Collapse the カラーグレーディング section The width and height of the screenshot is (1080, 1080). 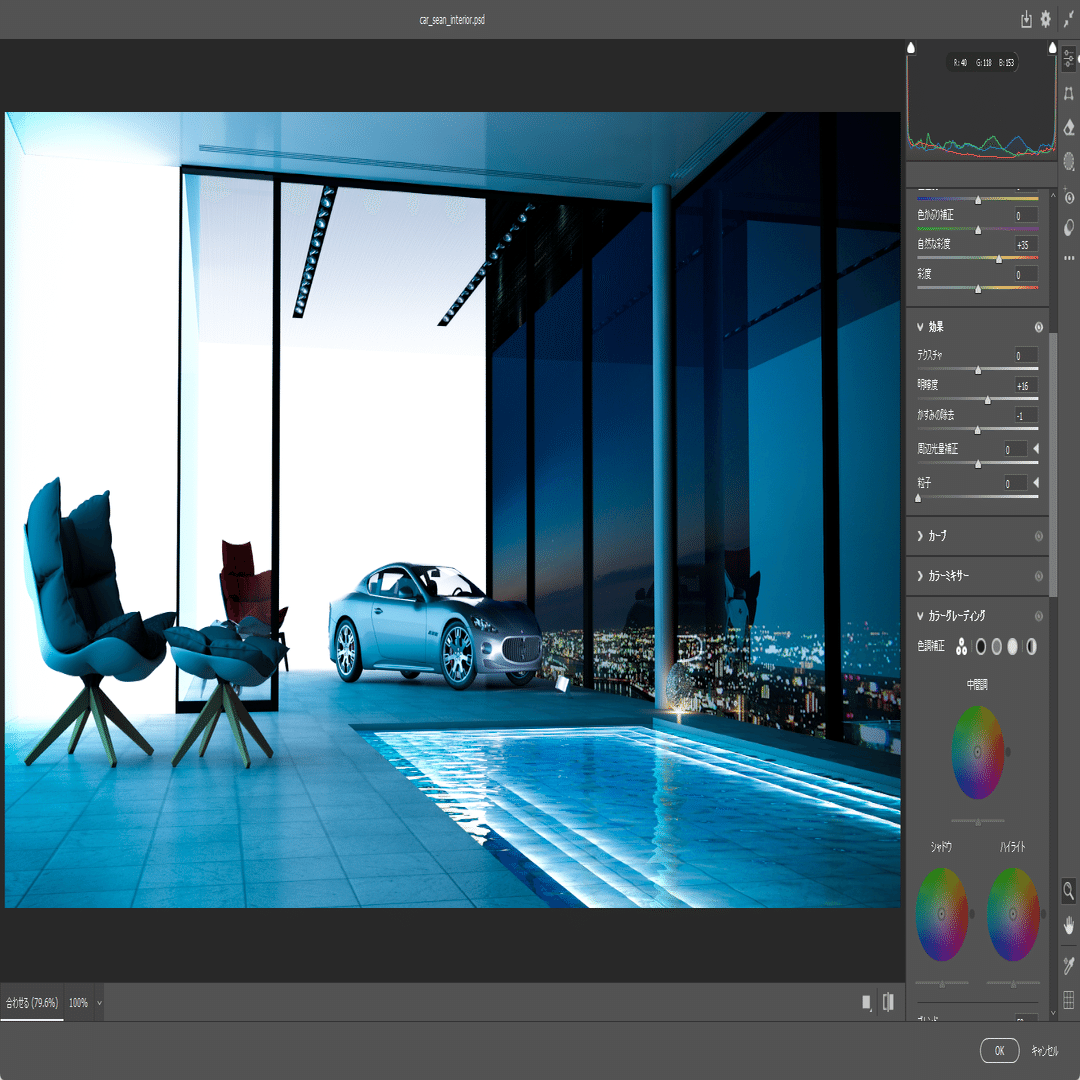point(920,616)
